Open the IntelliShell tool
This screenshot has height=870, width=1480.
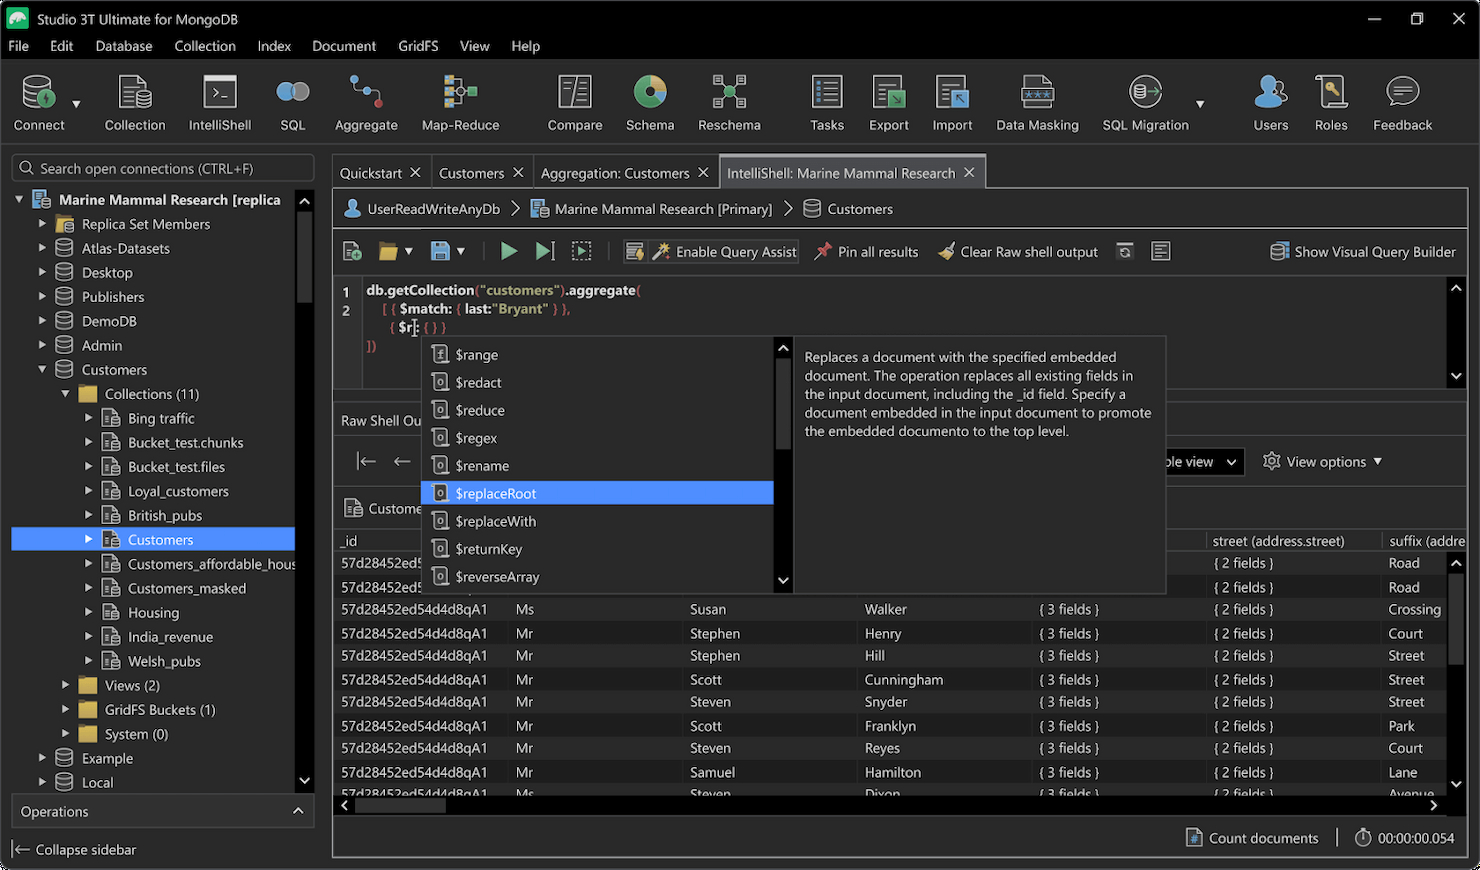pyautogui.click(x=219, y=100)
